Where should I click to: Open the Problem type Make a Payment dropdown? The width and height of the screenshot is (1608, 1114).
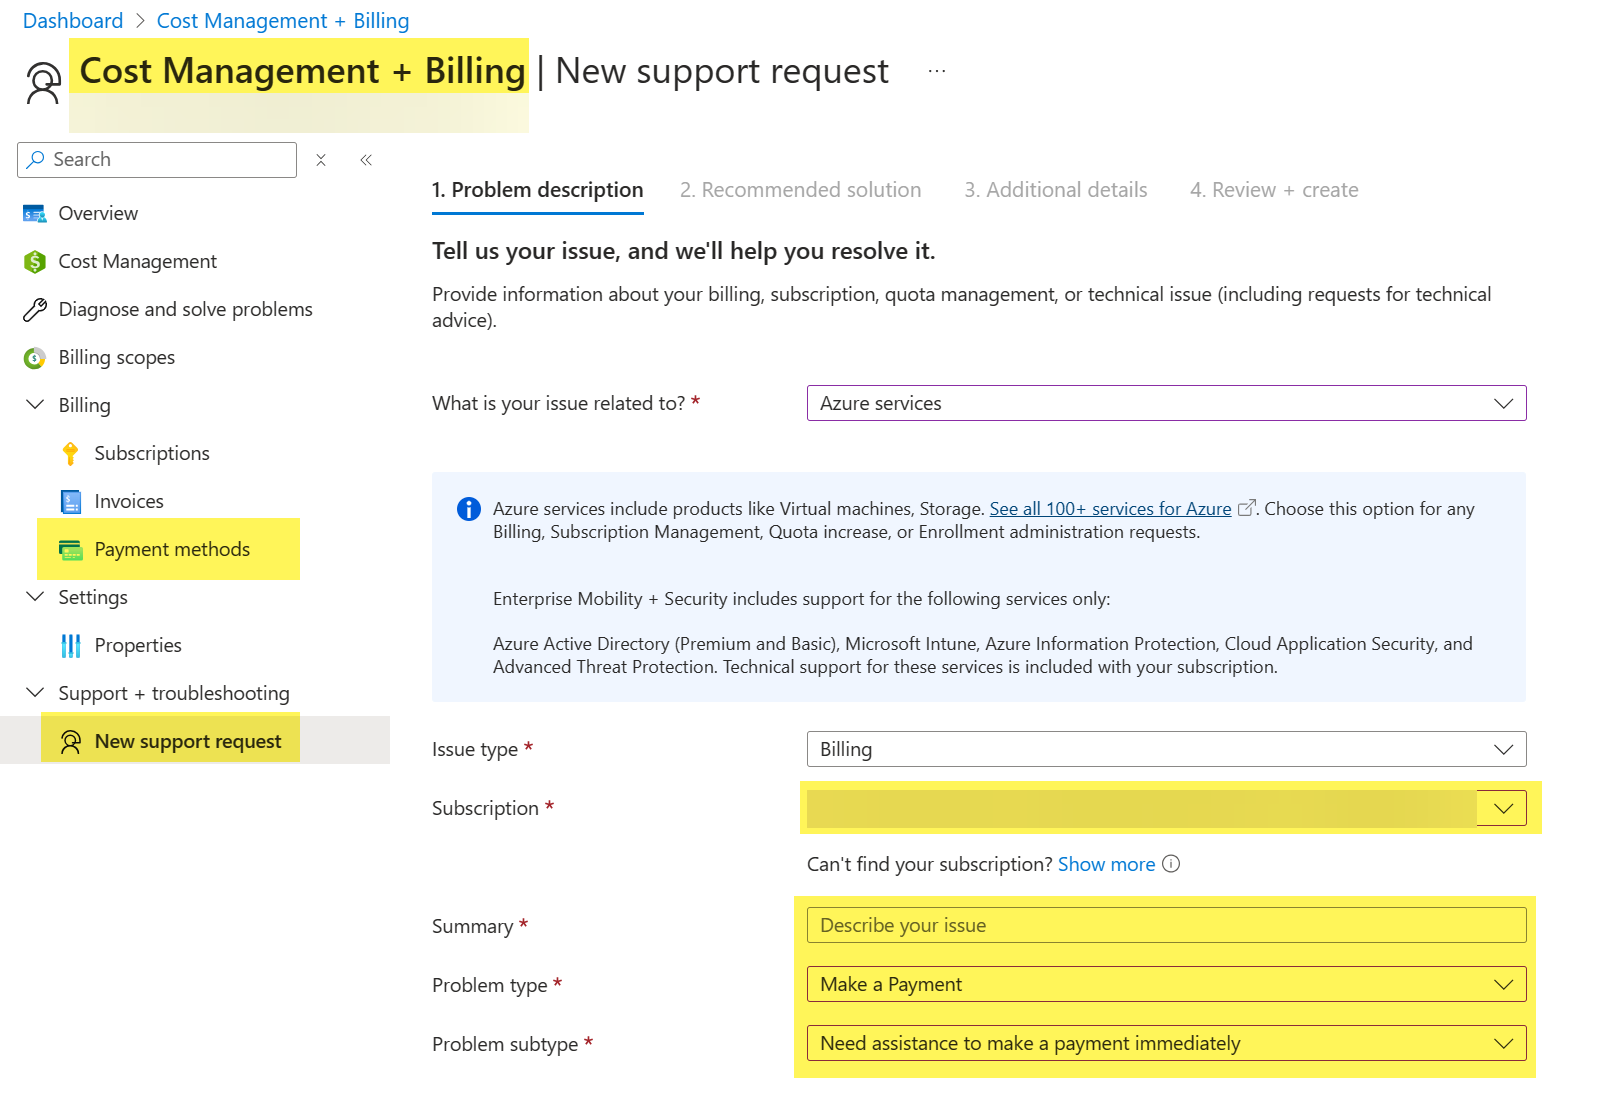[x=1166, y=984]
